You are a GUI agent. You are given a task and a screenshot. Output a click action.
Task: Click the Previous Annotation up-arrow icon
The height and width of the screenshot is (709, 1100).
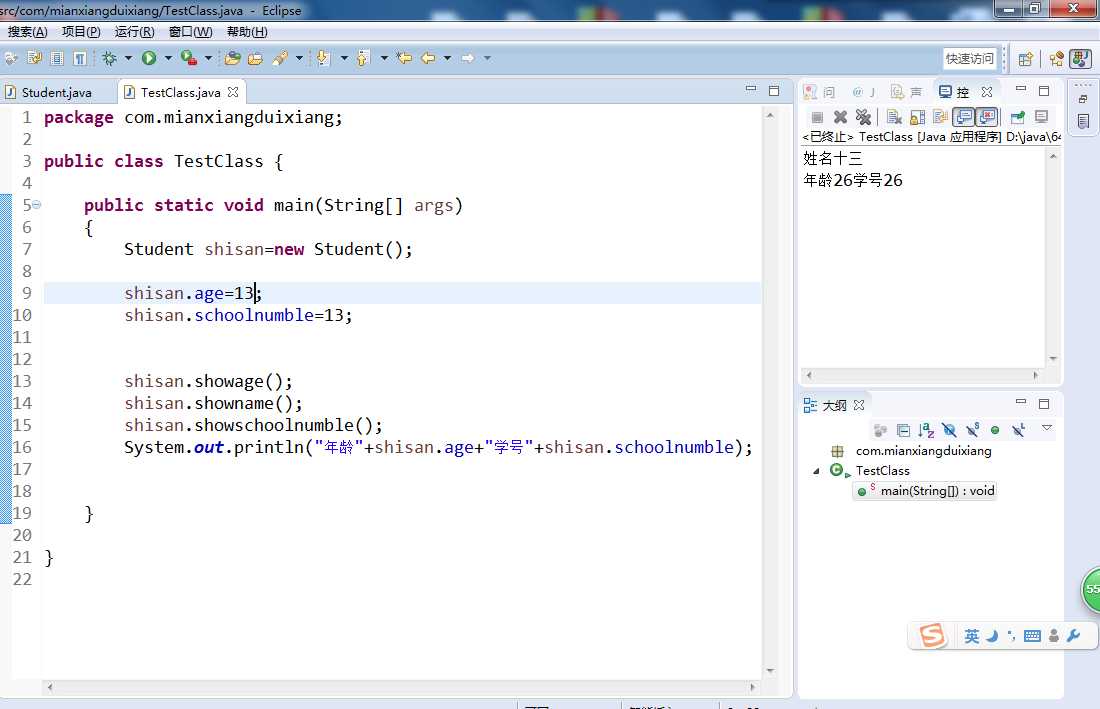(x=363, y=58)
